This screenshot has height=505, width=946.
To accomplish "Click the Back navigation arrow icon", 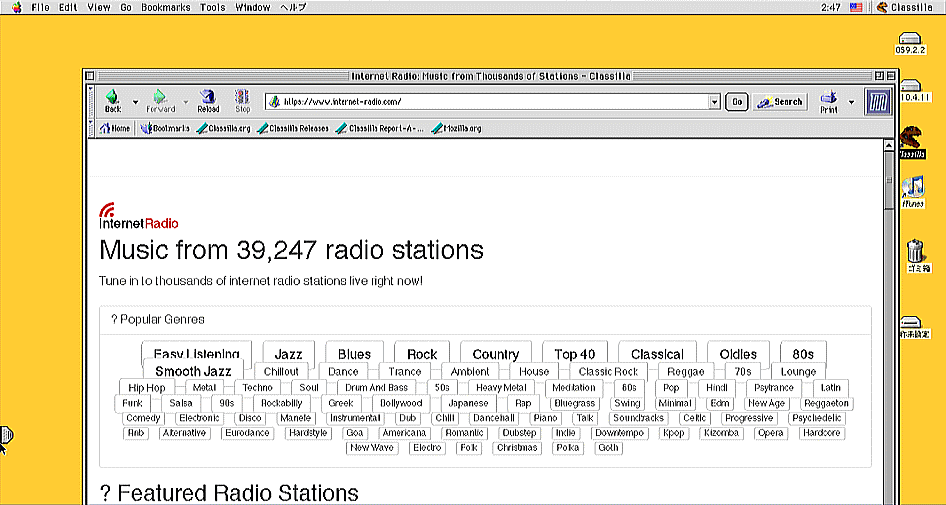I will 112,98.
